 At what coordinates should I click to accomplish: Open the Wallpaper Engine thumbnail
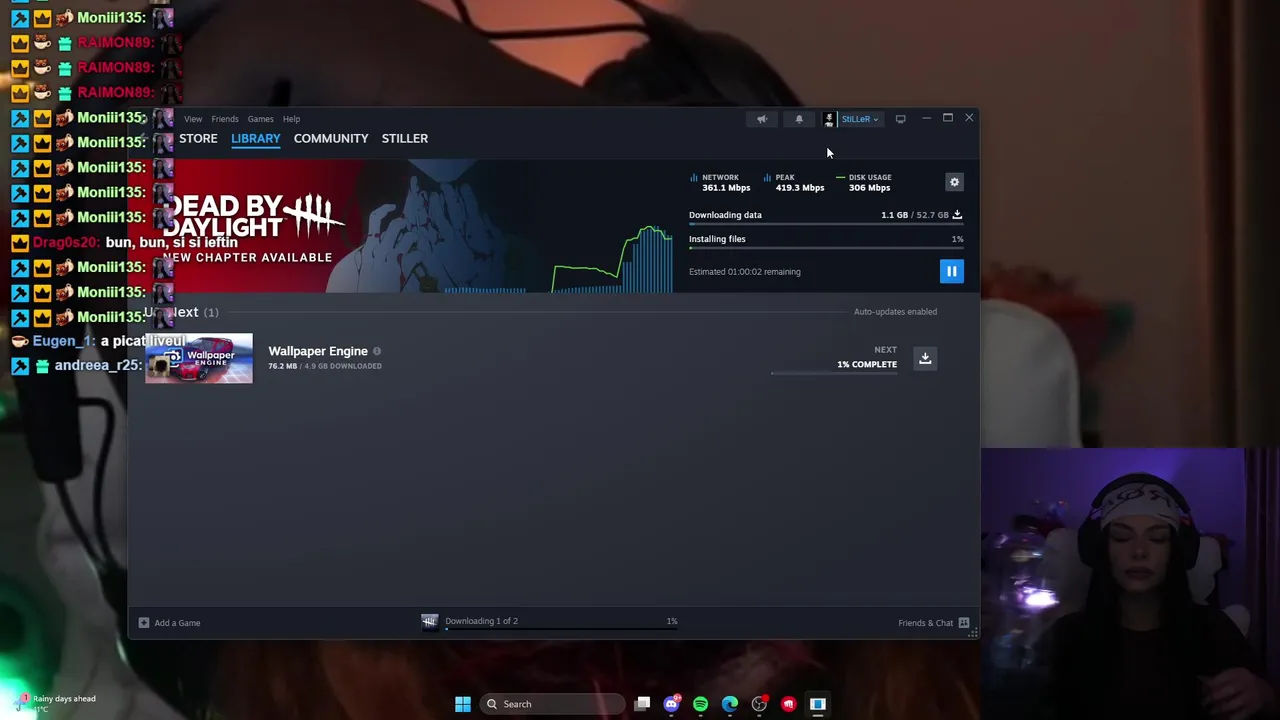pos(199,358)
